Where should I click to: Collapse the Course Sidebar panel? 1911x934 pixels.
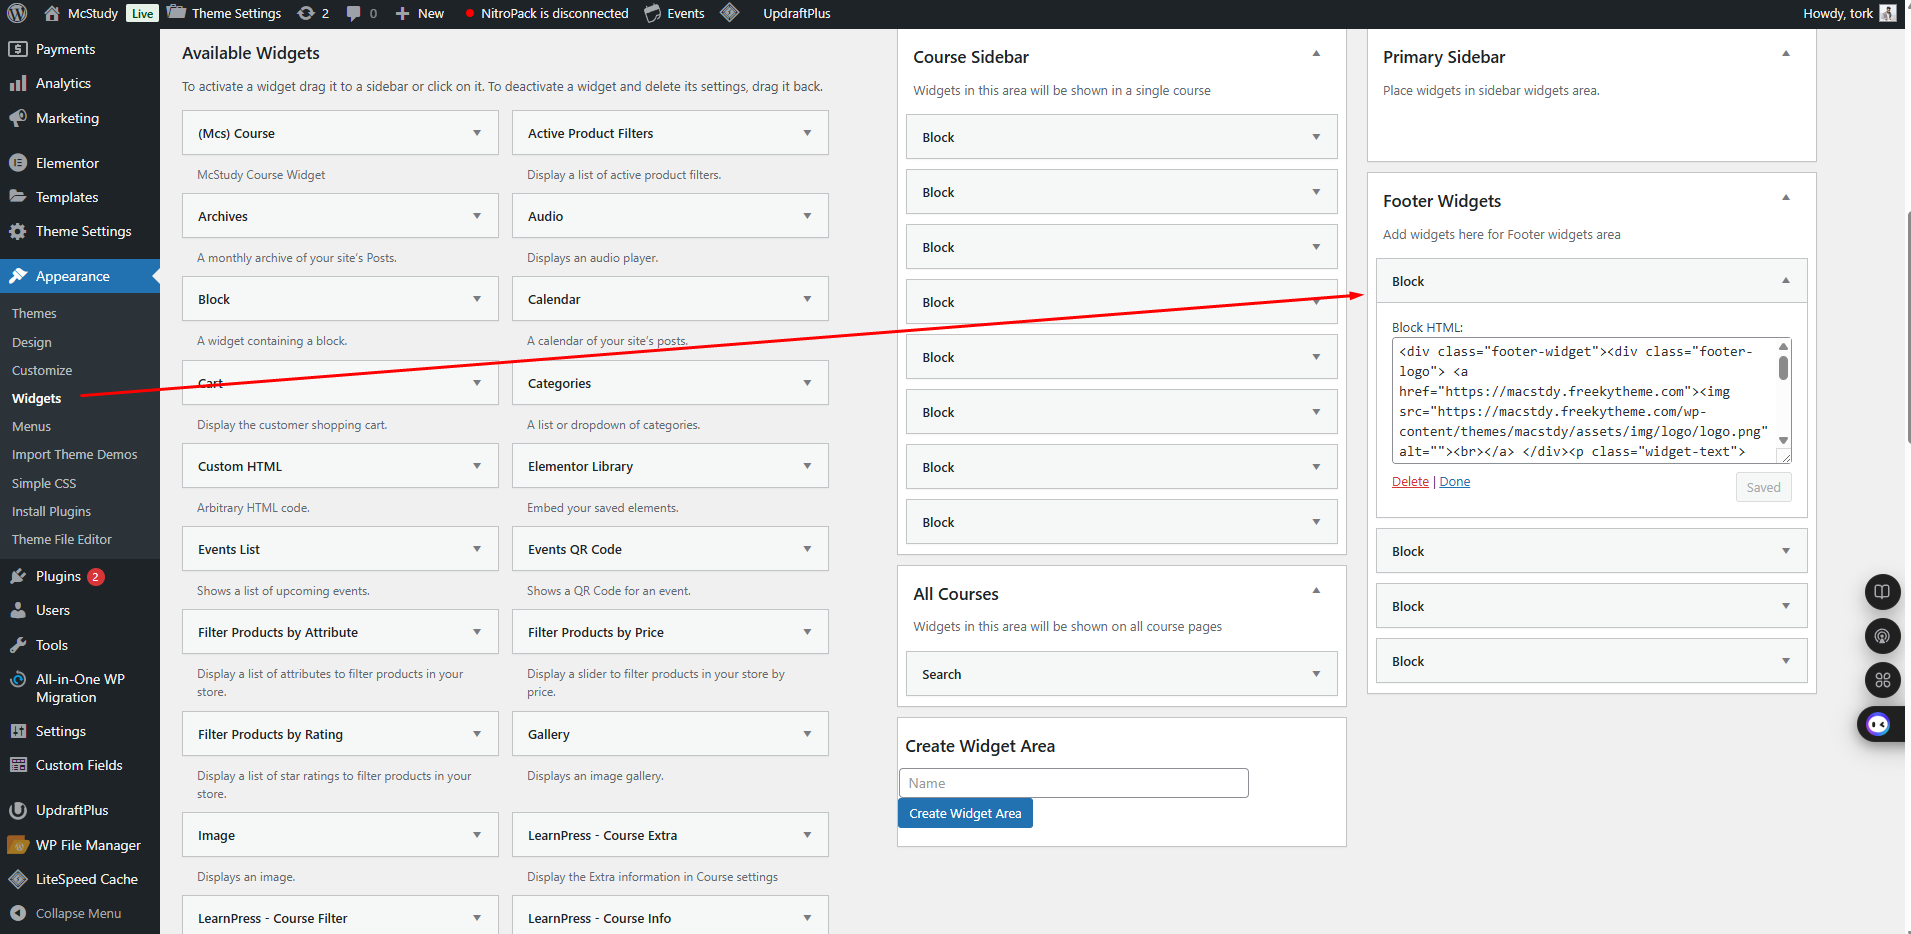click(x=1316, y=54)
